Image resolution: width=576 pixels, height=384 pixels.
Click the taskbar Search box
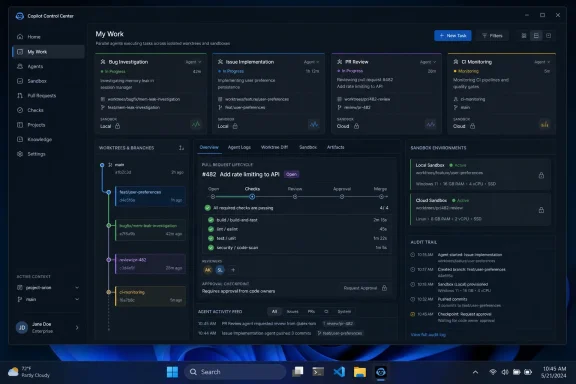235,372
